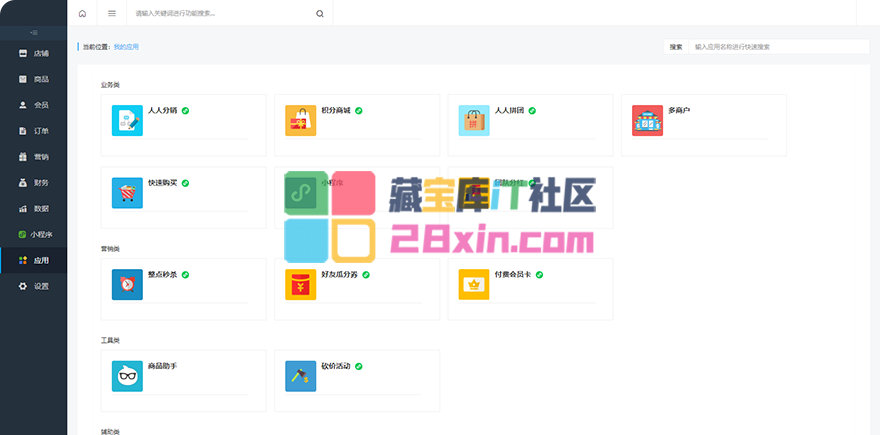Click green badge next to 人人拼团

tap(533, 111)
